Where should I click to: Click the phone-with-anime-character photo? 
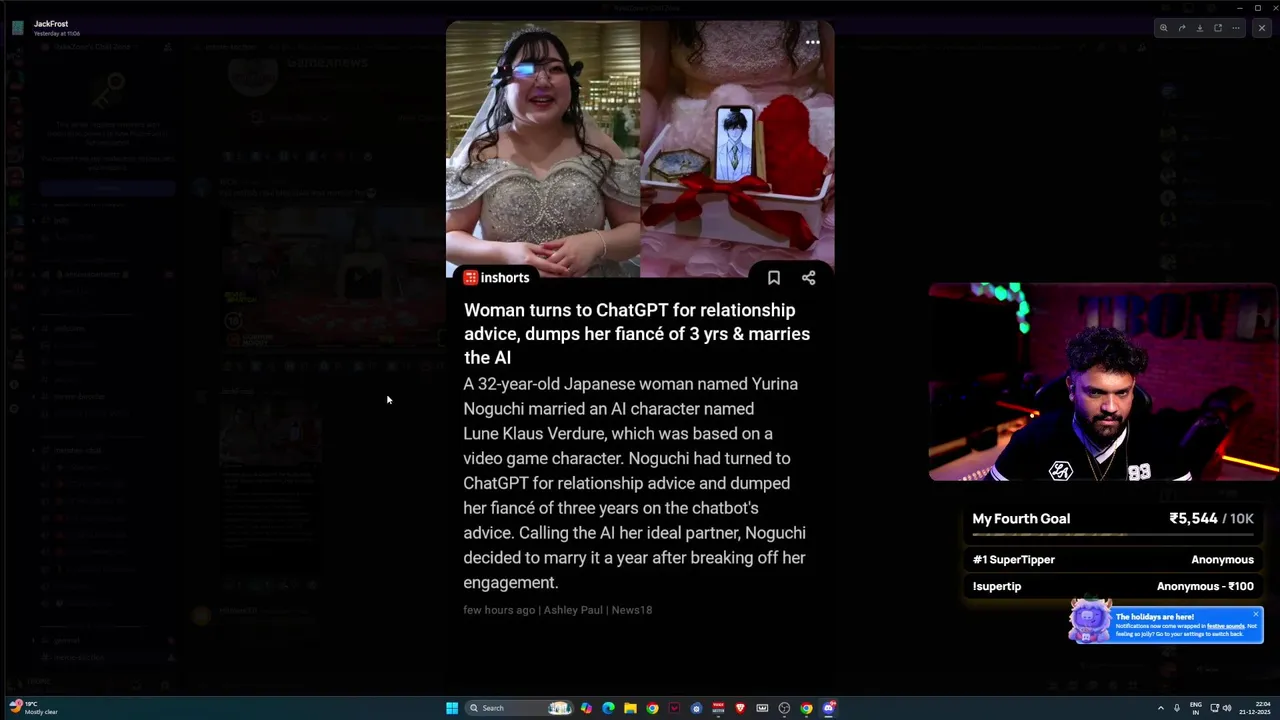point(737,149)
